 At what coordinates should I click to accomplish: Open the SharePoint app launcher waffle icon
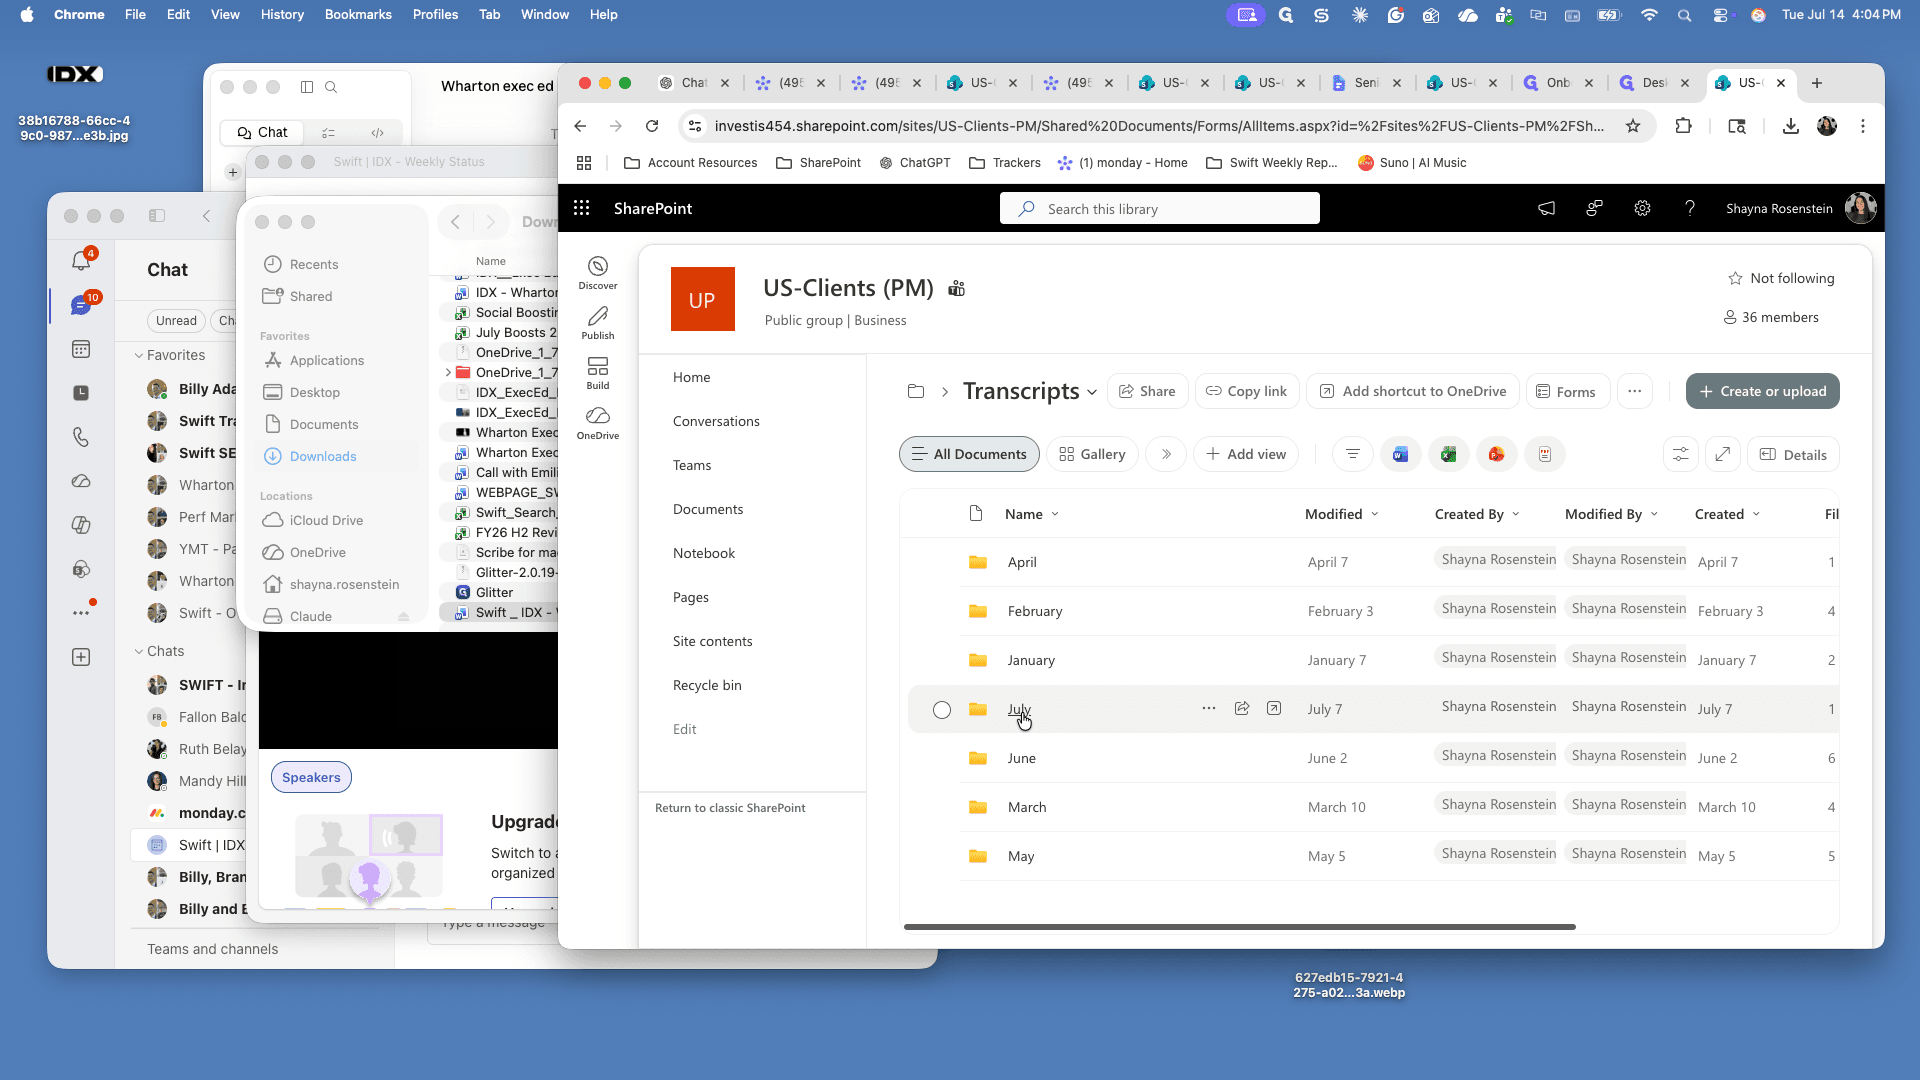[x=581, y=208]
